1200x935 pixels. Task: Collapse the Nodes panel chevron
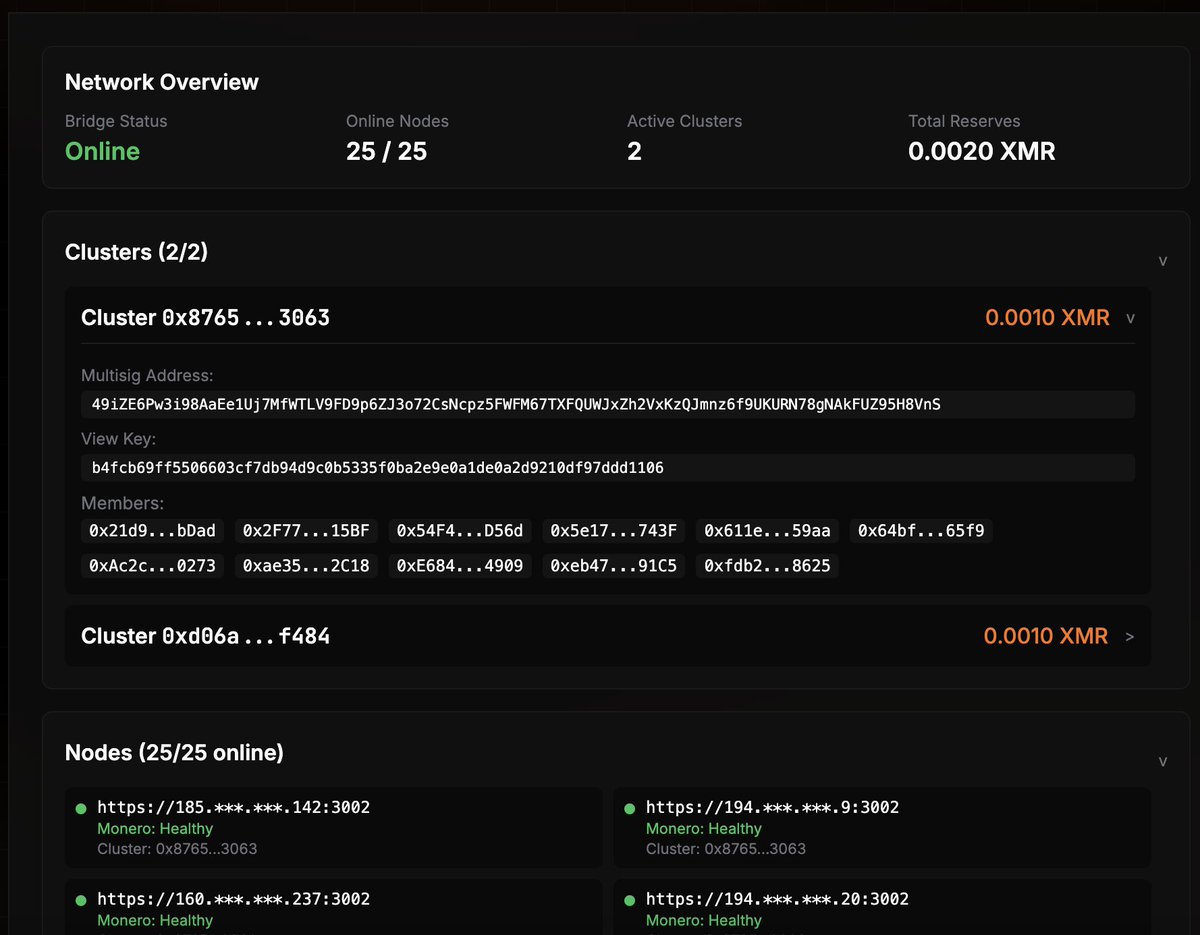[x=1163, y=760]
